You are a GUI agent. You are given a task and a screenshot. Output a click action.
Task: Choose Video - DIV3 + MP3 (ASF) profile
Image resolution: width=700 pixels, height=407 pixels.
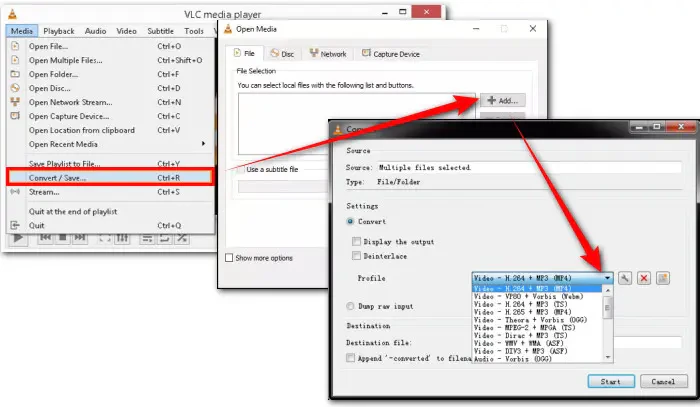point(539,351)
